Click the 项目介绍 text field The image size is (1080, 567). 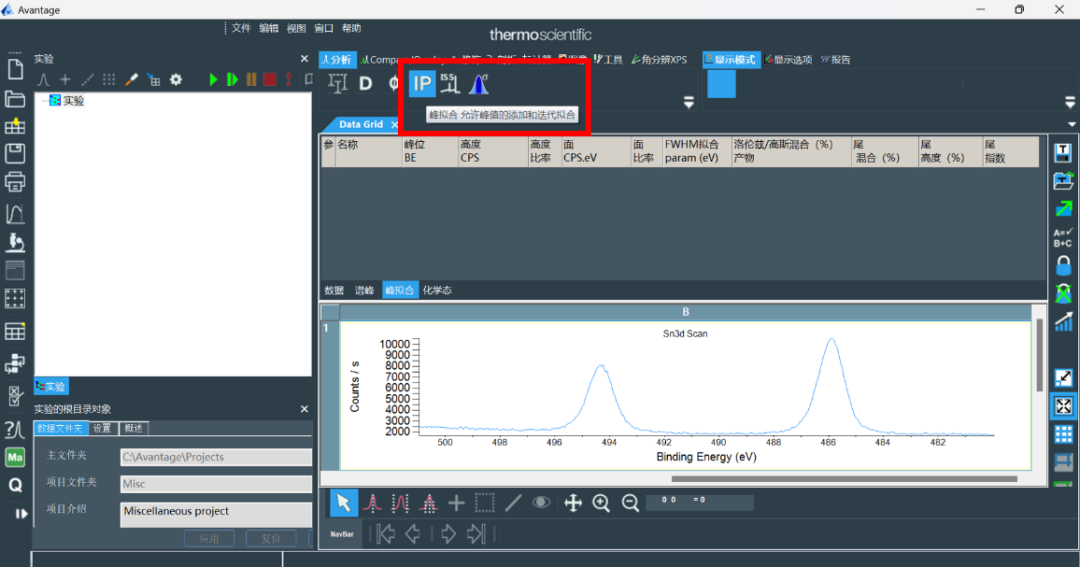pyautogui.click(x=216, y=513)
